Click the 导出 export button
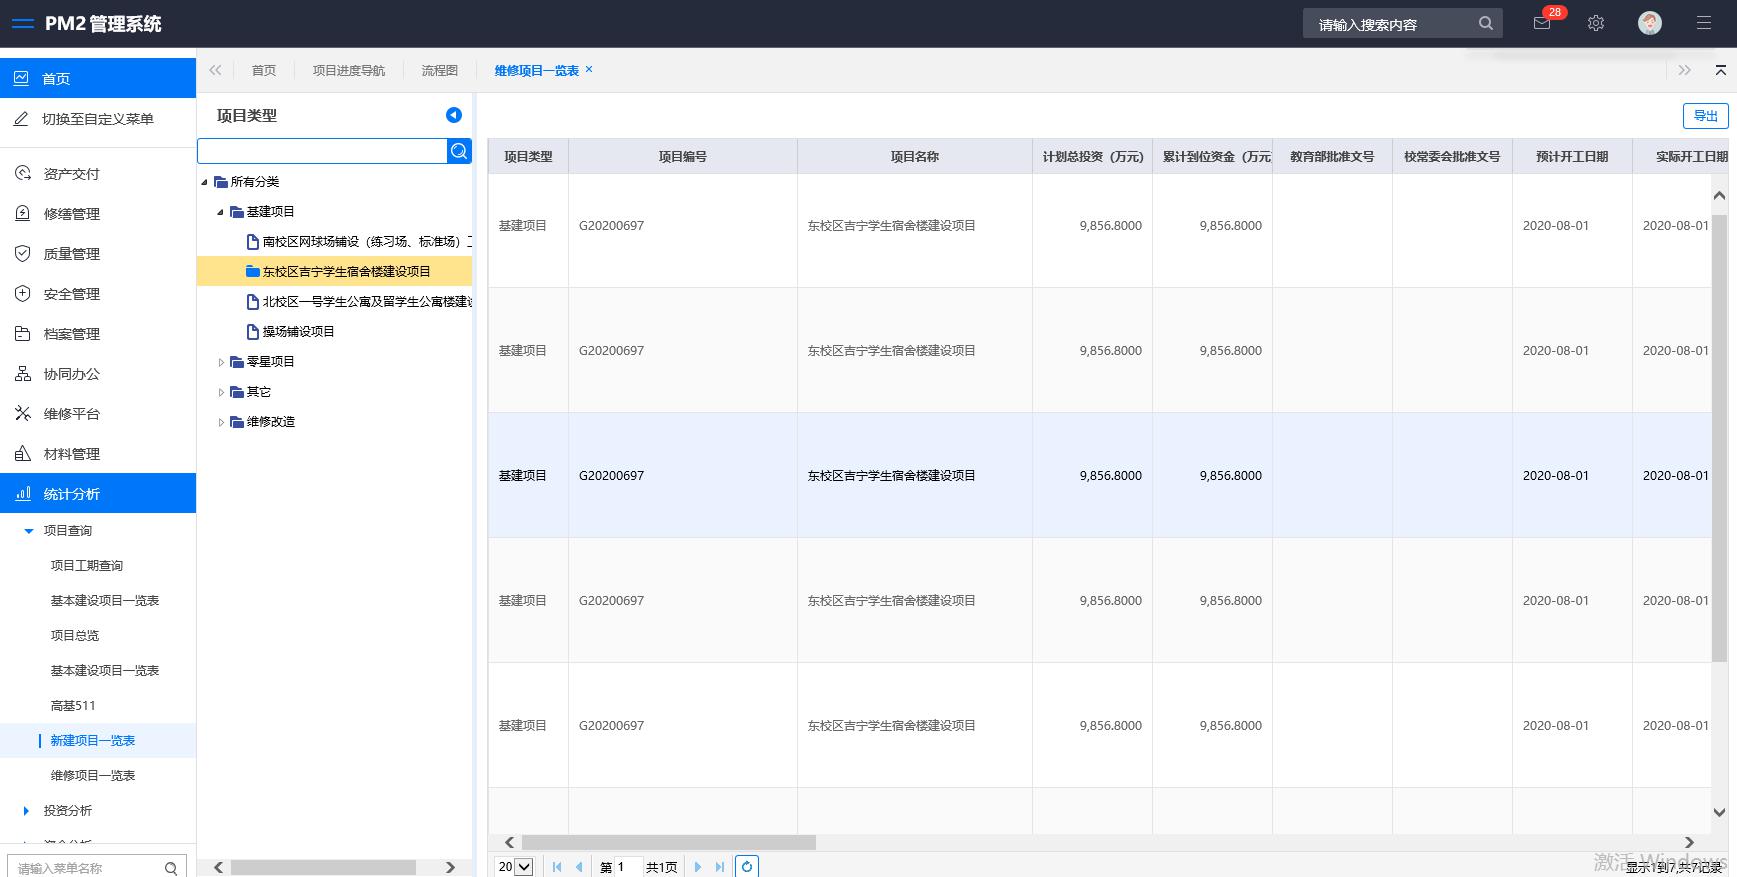The image size is (1737, 877). click(x=1705, y=116)
